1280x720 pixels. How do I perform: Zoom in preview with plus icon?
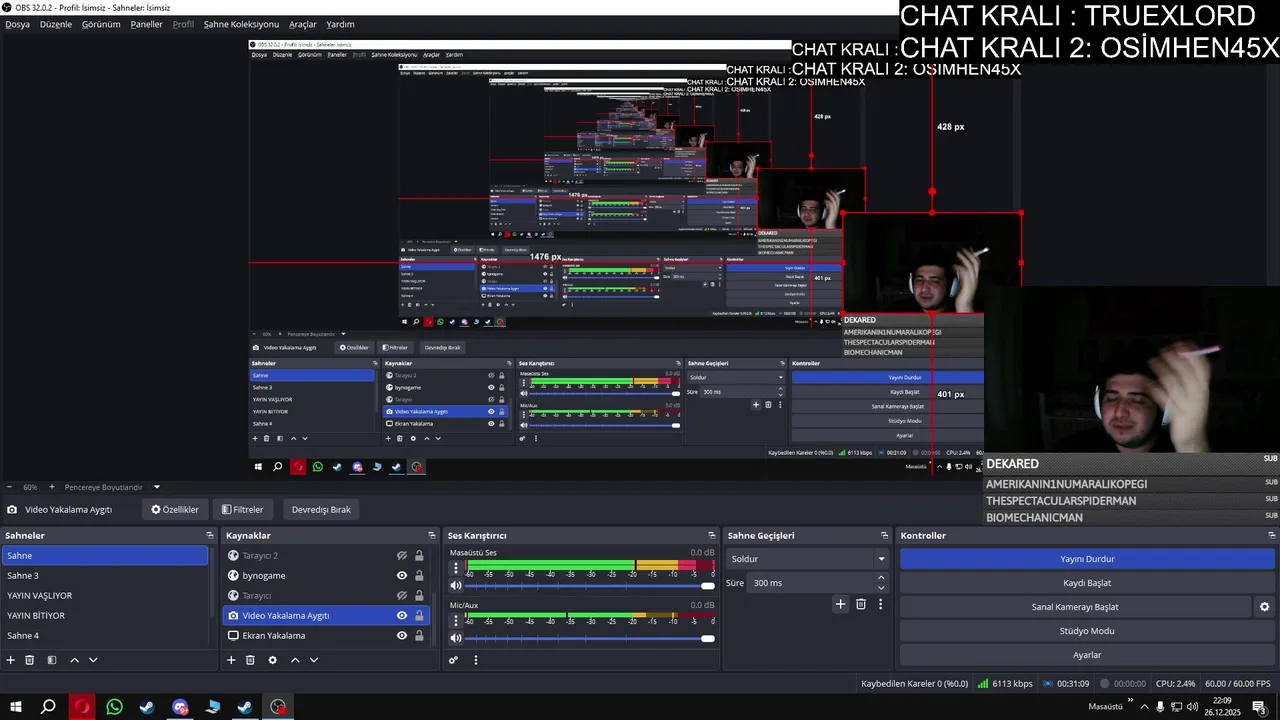[x=52, y=487]
